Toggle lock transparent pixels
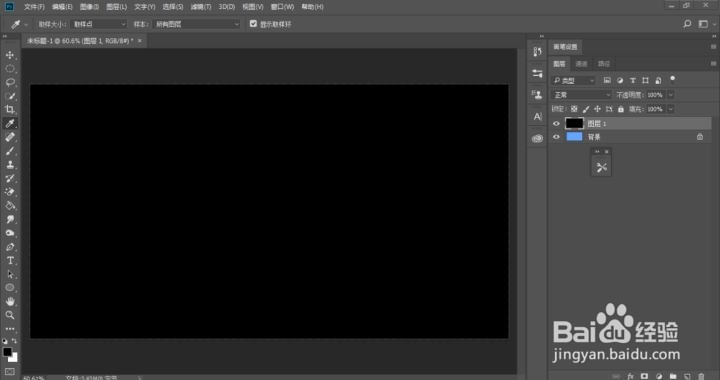This screenshot has width=720, height=380. click(574, 109)
